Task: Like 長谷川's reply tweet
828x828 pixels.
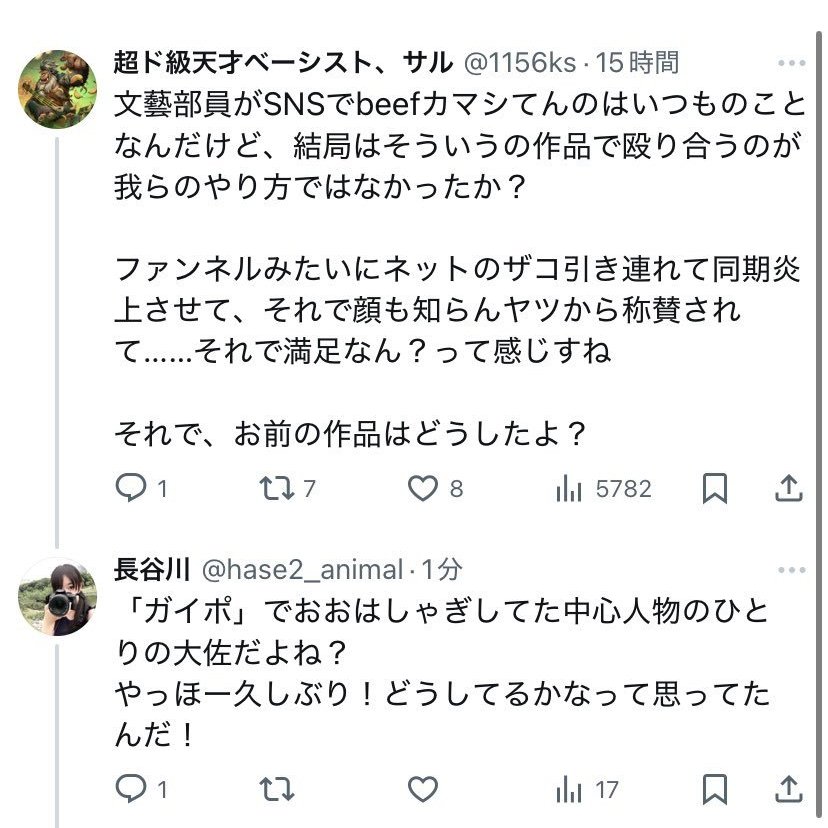Action: [x=424, y=790]
